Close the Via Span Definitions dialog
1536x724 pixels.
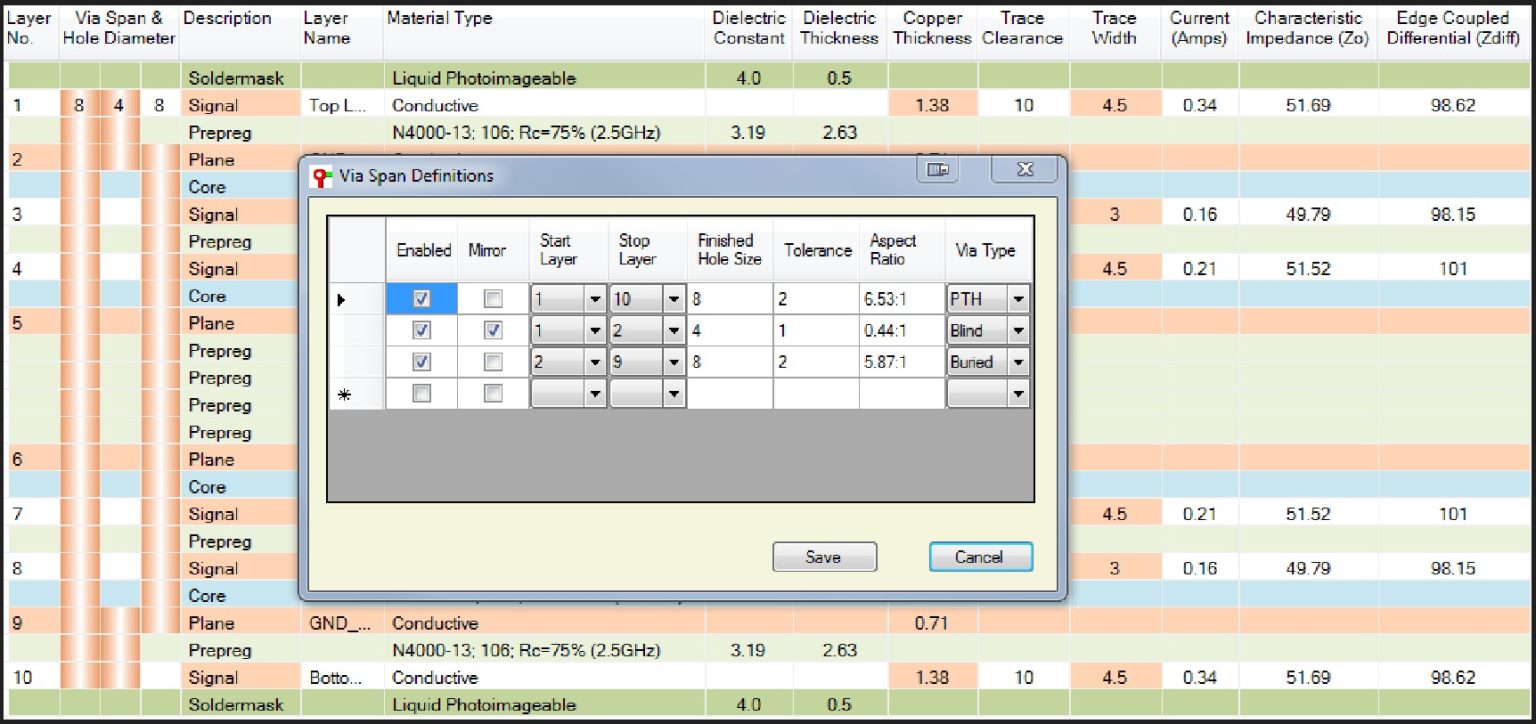[x=1024, y=170]
